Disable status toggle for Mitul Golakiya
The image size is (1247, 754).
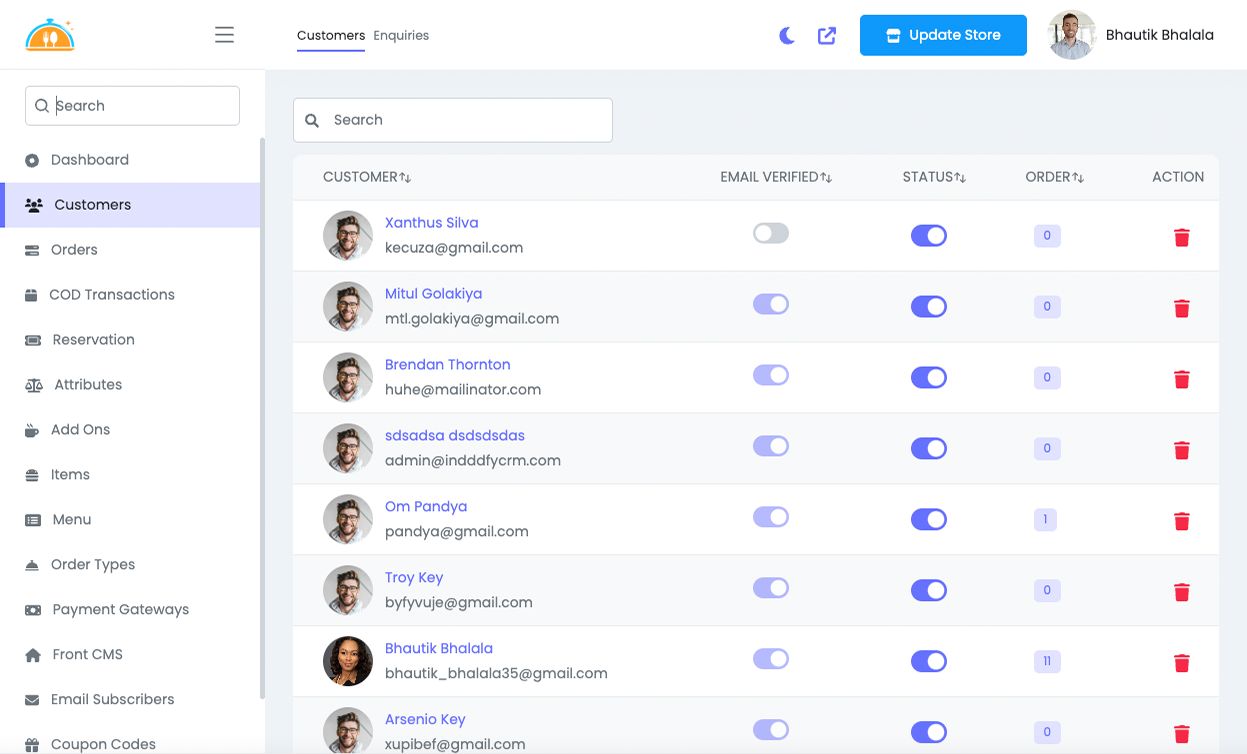pos(928,306)
